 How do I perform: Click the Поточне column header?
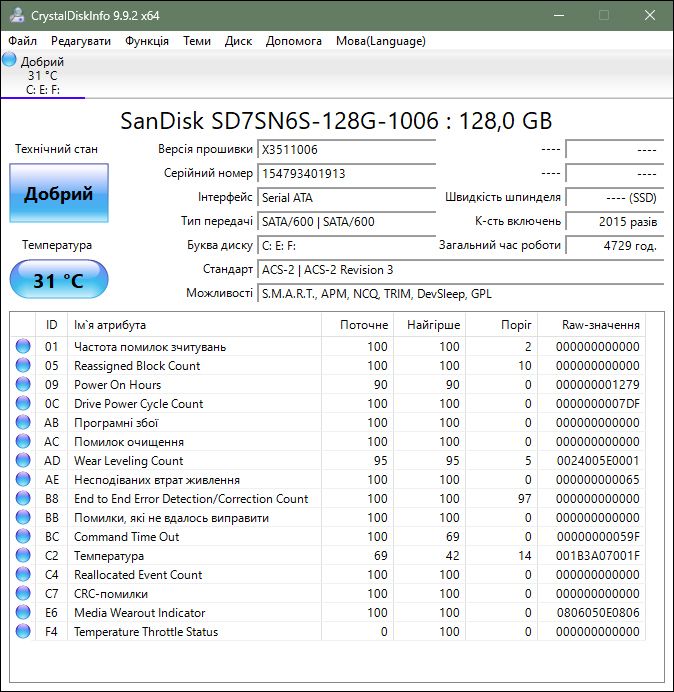coord(358,325)
